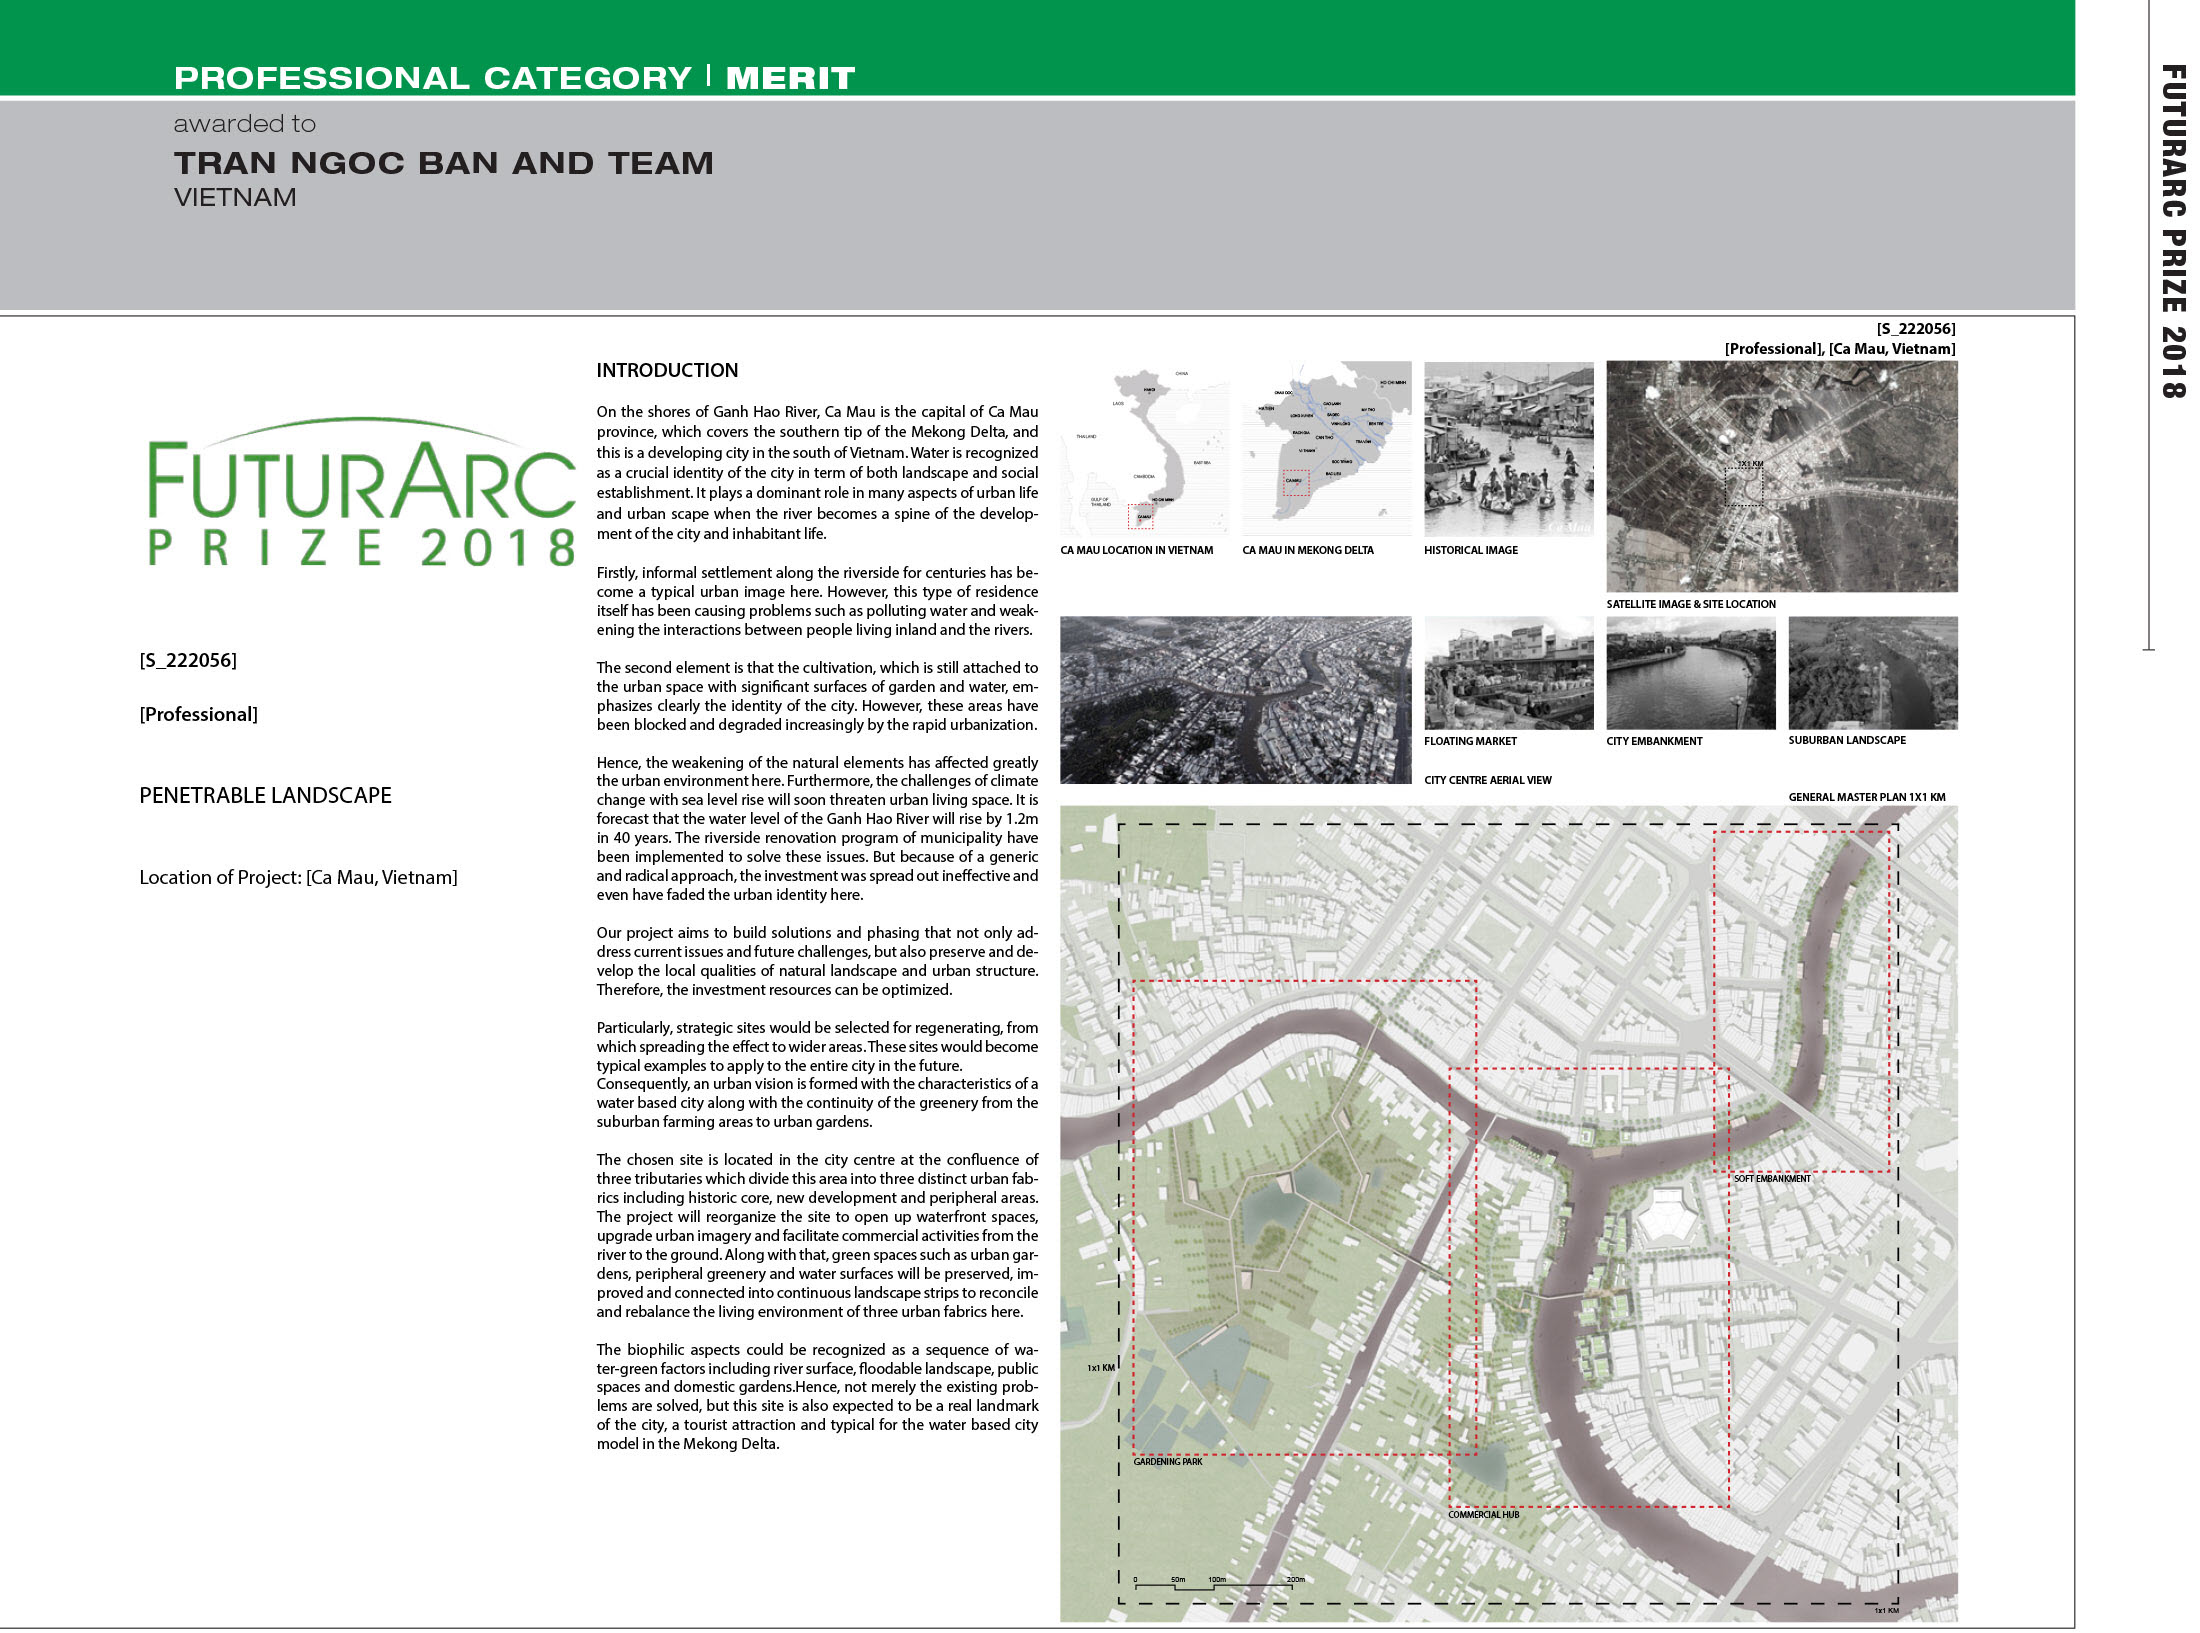Open the city embankment photo

[1690, 673]
